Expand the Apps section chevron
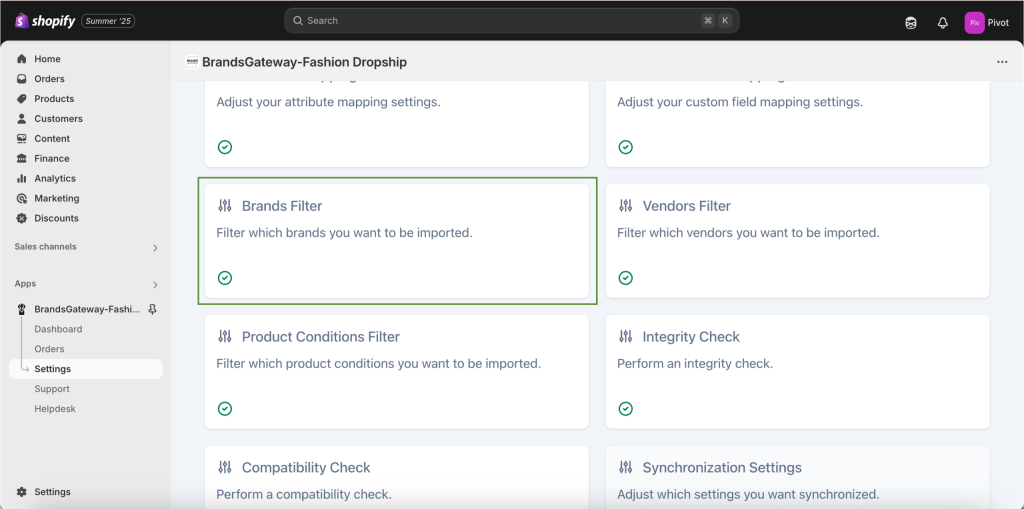This screenshot has width=1024, height=509. 155,285
